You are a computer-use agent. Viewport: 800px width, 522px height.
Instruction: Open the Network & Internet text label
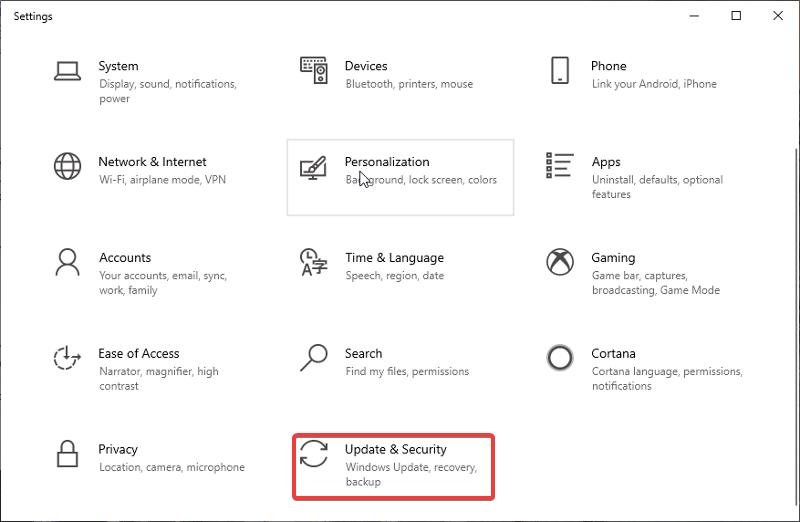point(152,162)
